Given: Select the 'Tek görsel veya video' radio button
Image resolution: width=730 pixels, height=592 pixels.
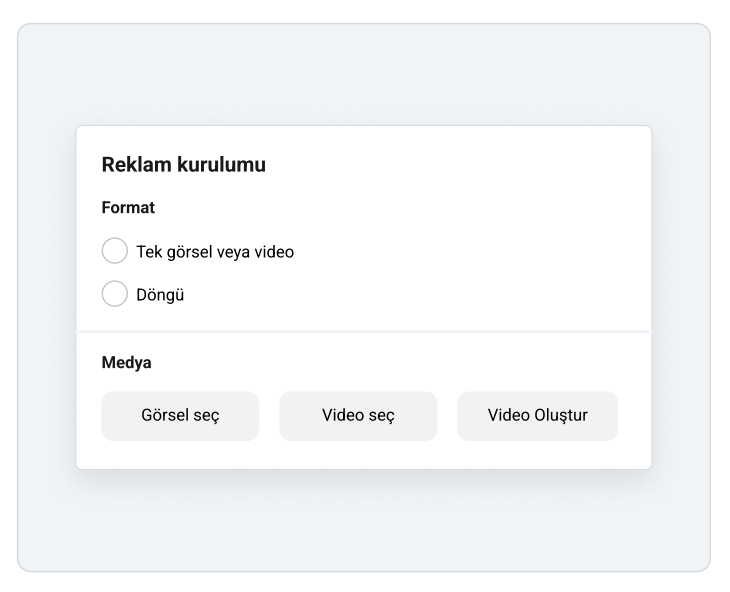Looking at the screenshot, I should [115, 251].
